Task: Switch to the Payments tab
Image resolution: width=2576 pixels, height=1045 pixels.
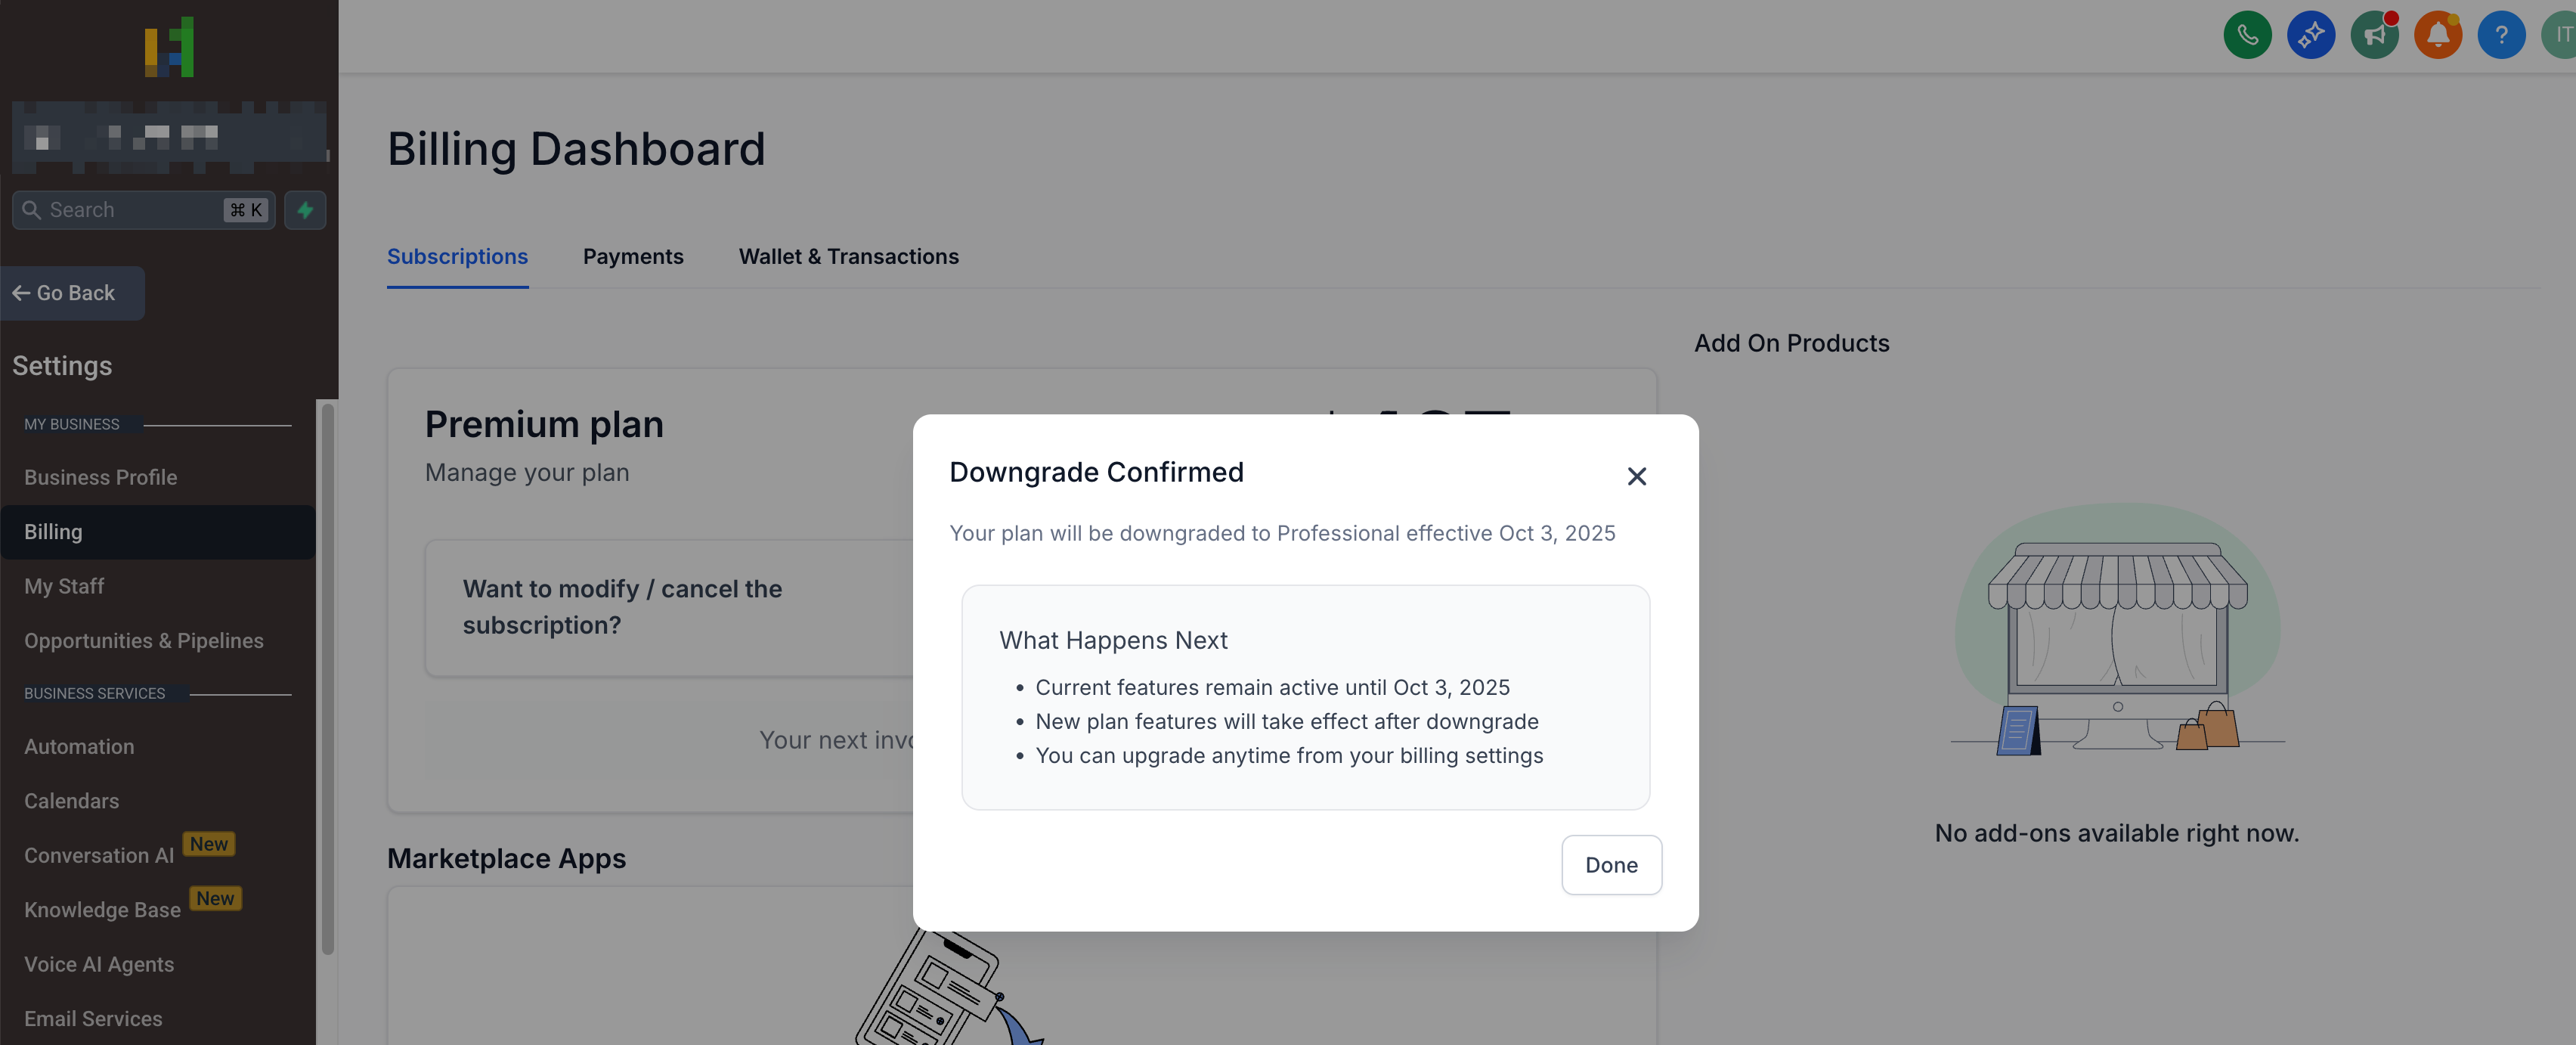Action: pos(633,257)
